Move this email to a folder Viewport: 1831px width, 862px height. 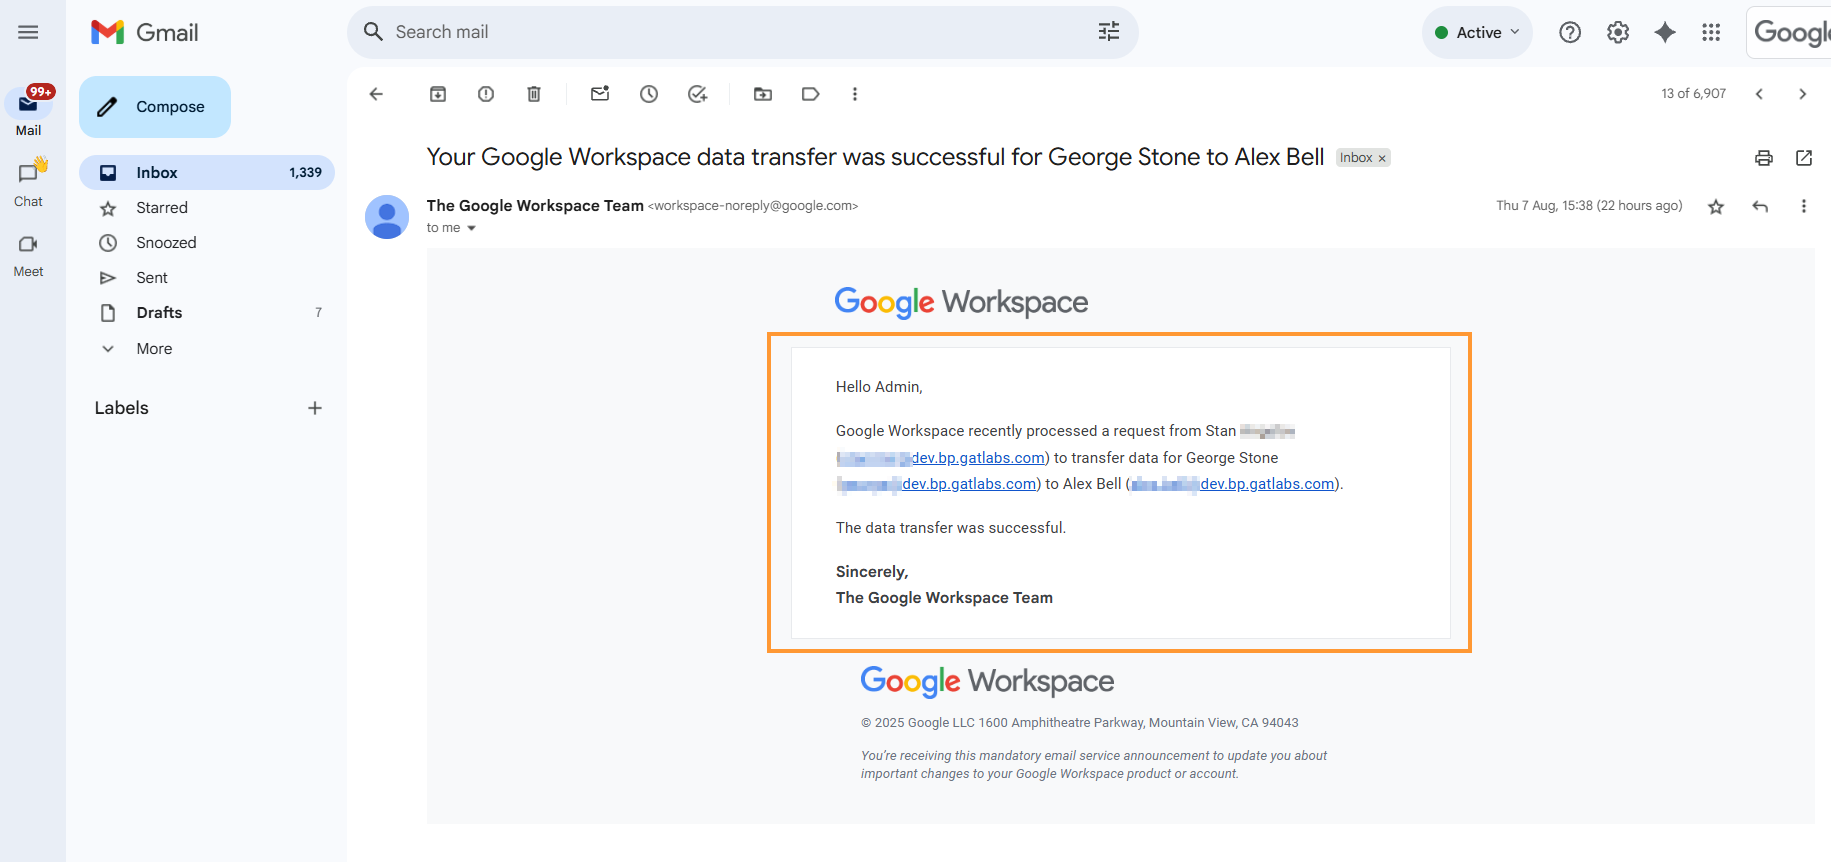(763, 94)
